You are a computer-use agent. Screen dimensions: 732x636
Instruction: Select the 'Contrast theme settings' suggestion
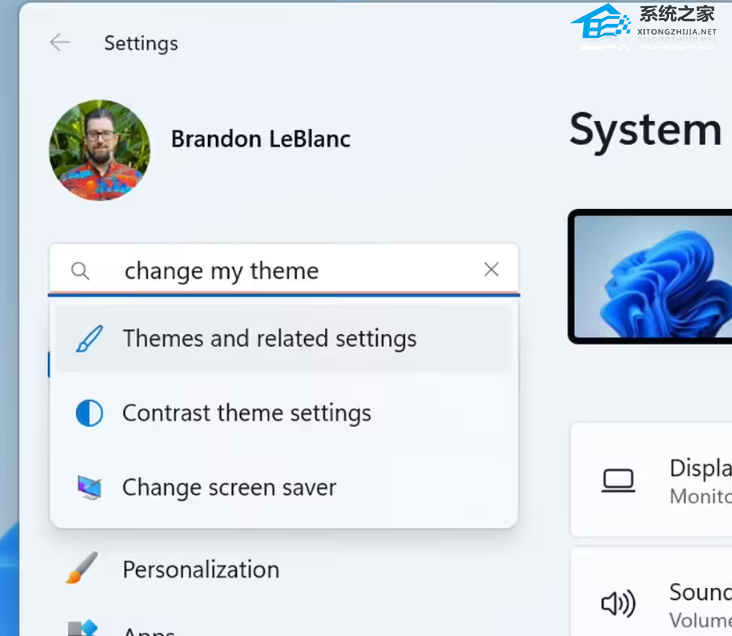click(283, 413)
